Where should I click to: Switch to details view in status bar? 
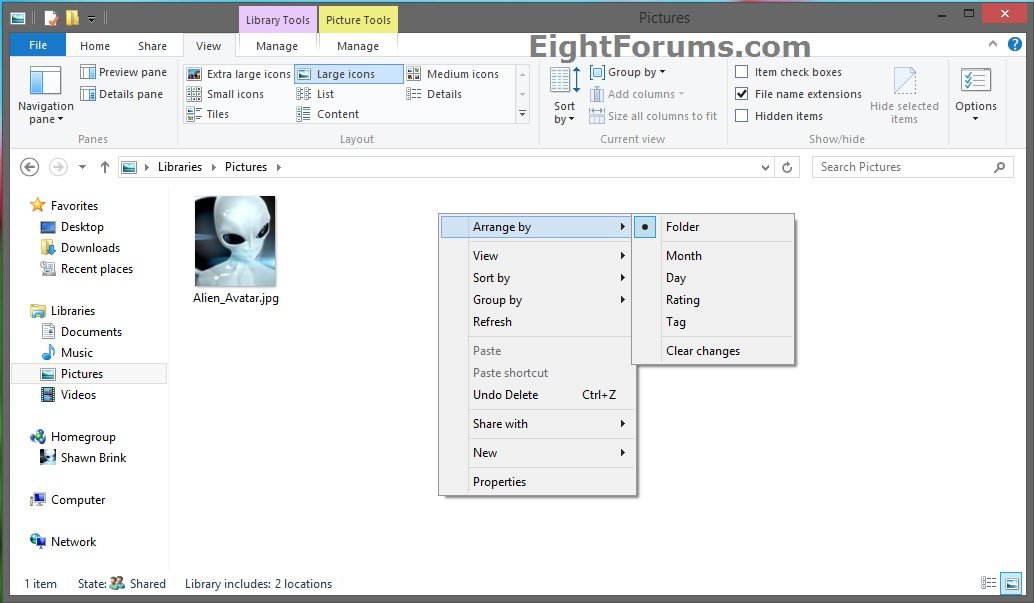click(988, 583)
